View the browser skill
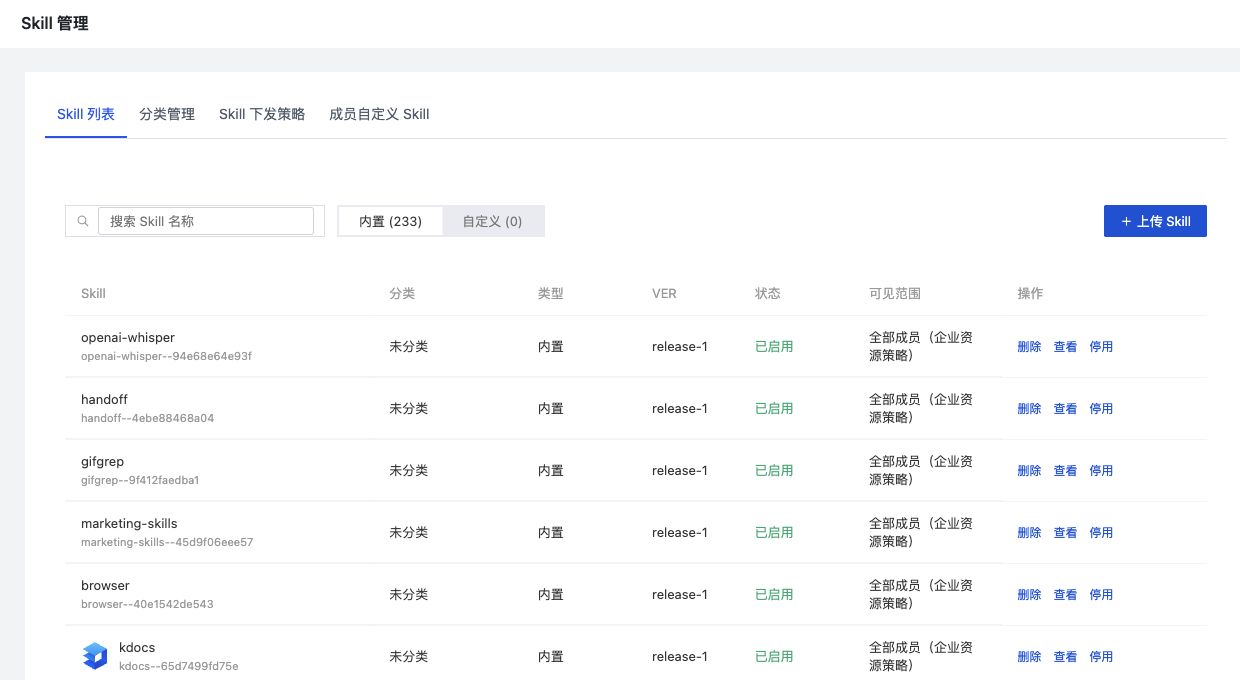Viewport: 1240px width, 680px height. 1065,595
